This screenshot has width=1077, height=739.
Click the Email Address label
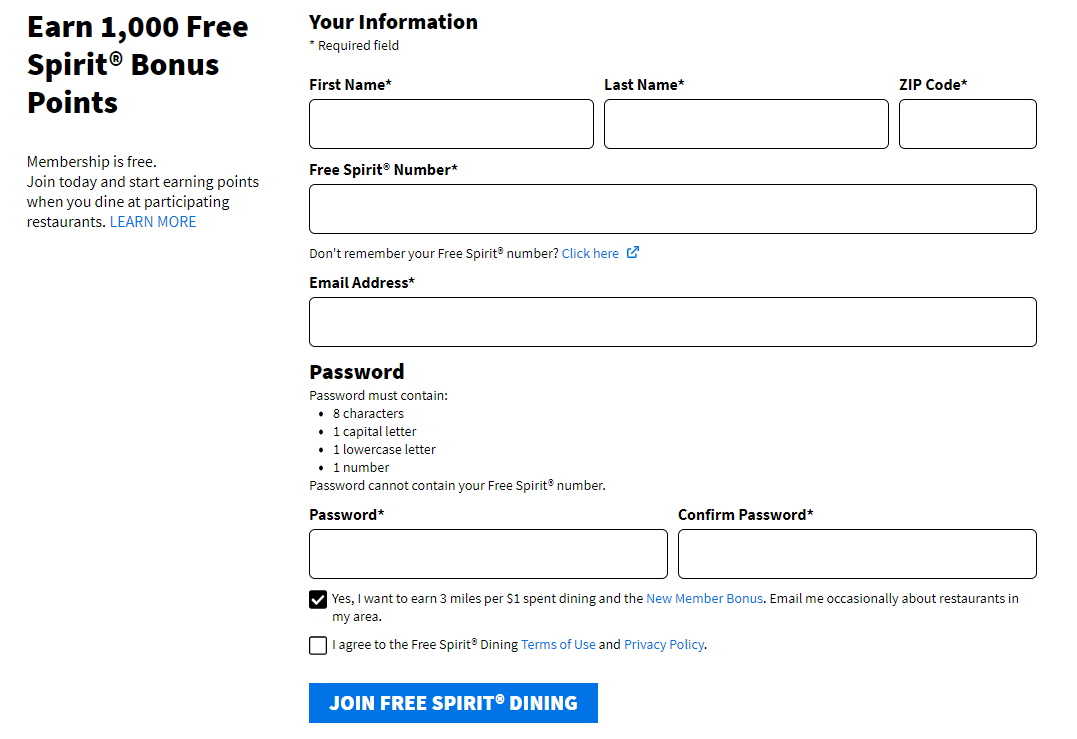click(362, 283)
